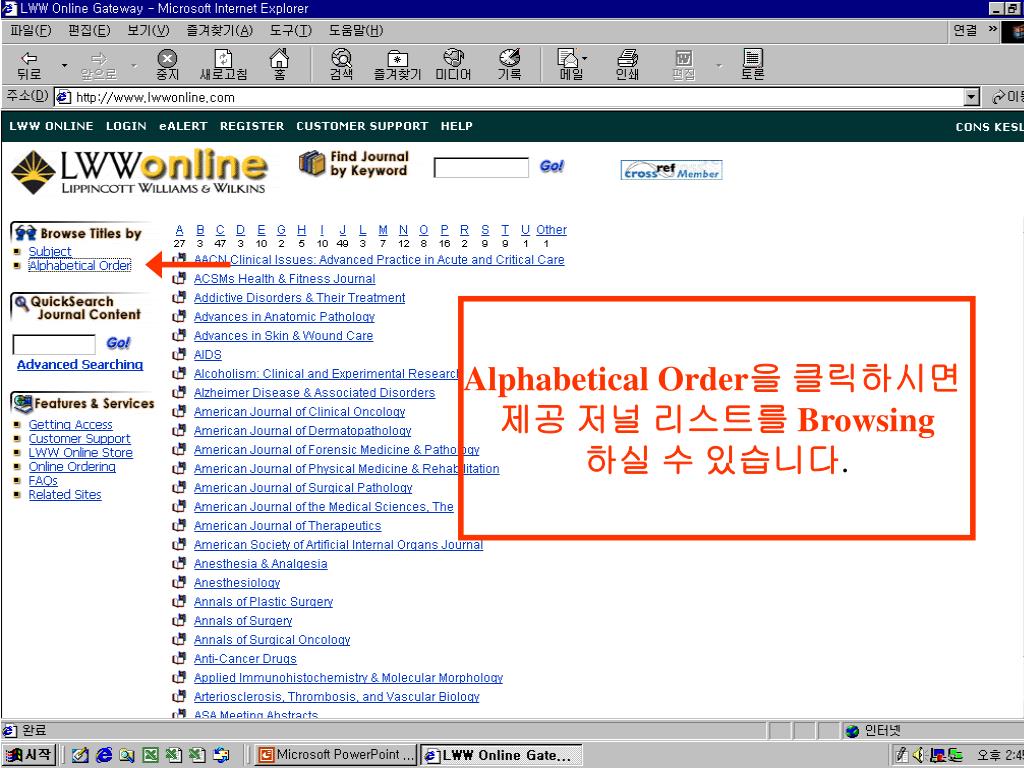Click the volume speaker icon in system tray
This screenshot has width=1024, height=768.
click(919, 755)
